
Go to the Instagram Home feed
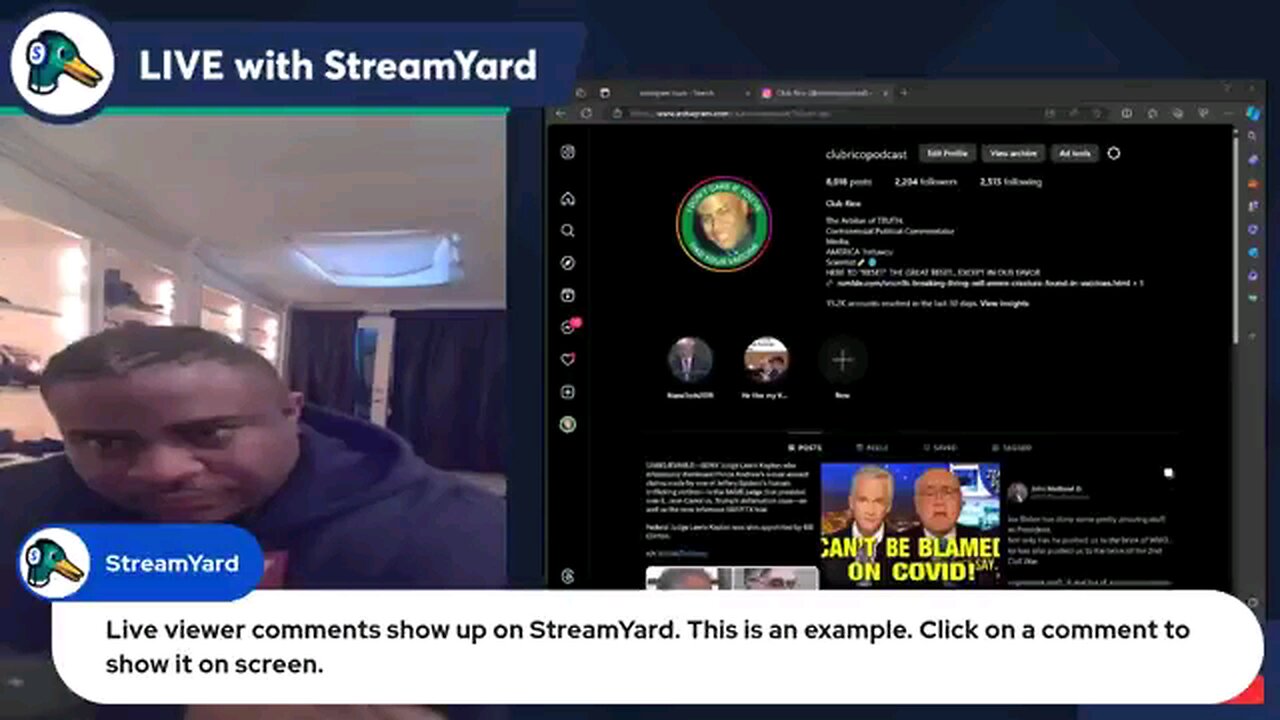coord(567,198)
